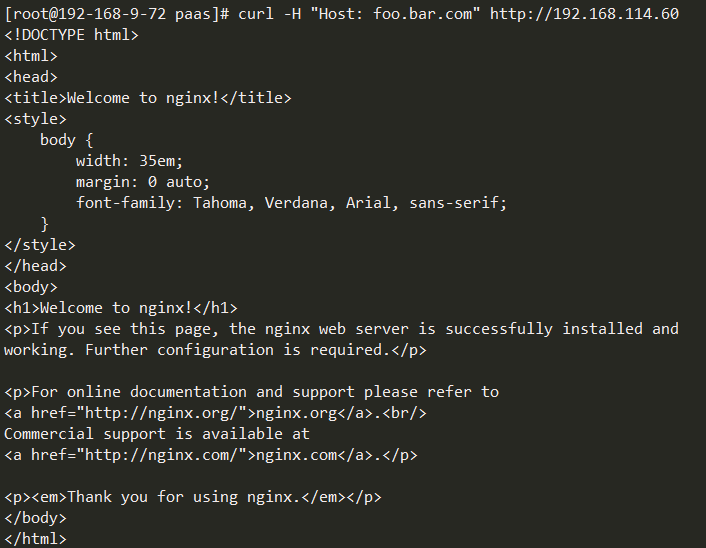The image size is (706, 548).
Task: Click the "For online documentation" line
Action: point(251,392)
